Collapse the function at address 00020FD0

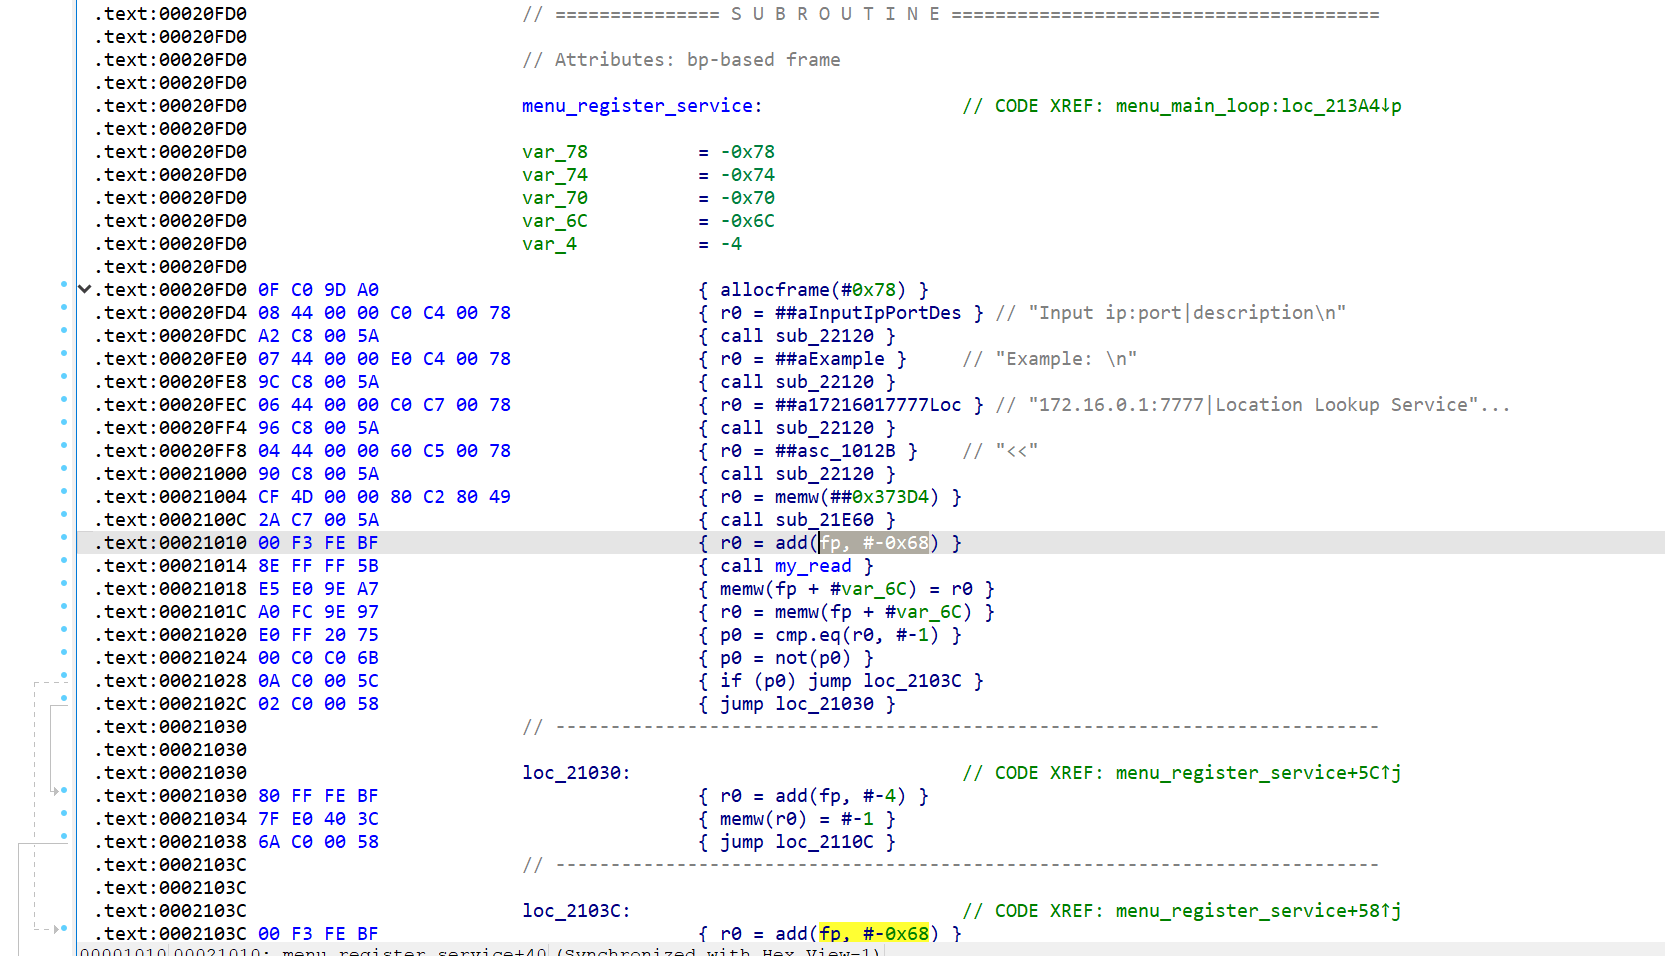tap(85, 290)
